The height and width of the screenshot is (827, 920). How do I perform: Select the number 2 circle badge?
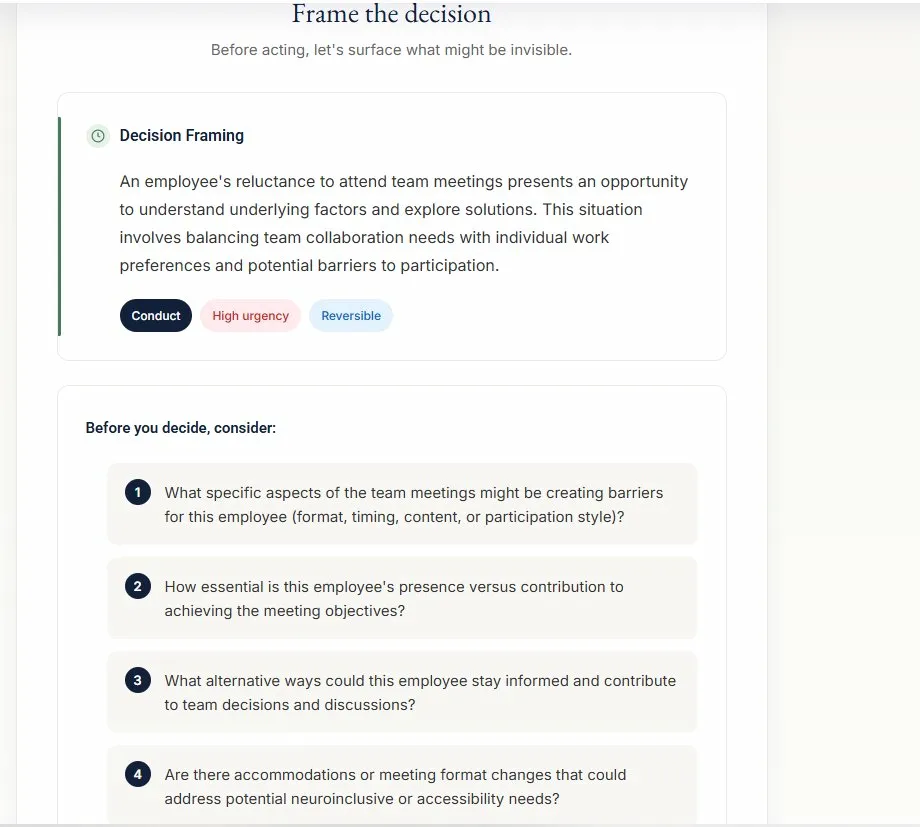coord(138,587)
